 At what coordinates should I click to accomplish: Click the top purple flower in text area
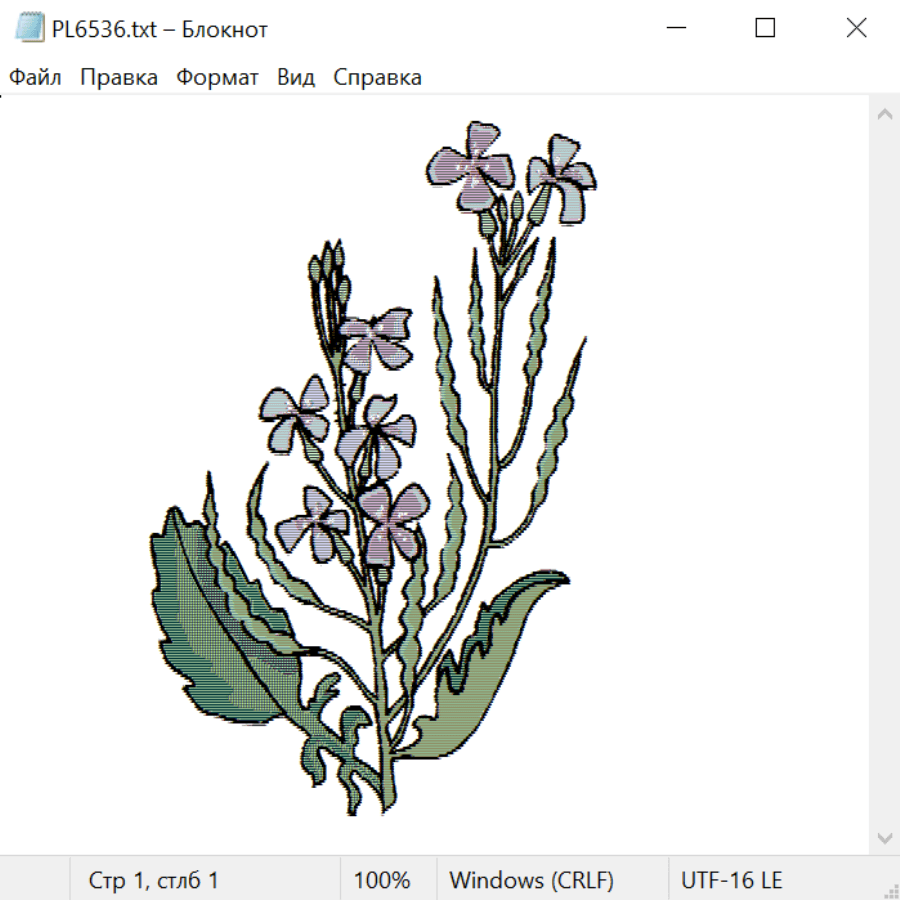[471, 166]
